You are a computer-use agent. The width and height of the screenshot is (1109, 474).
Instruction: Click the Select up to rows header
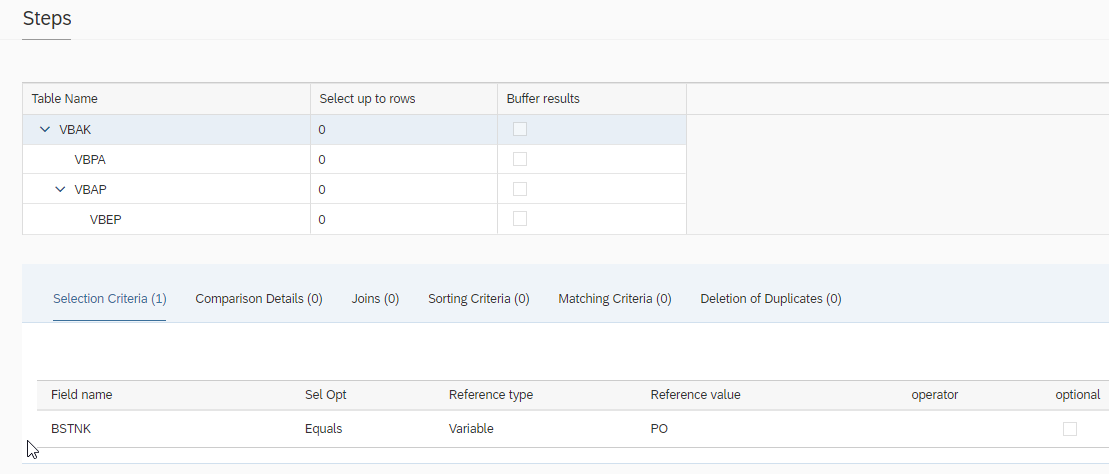point(367,99)
